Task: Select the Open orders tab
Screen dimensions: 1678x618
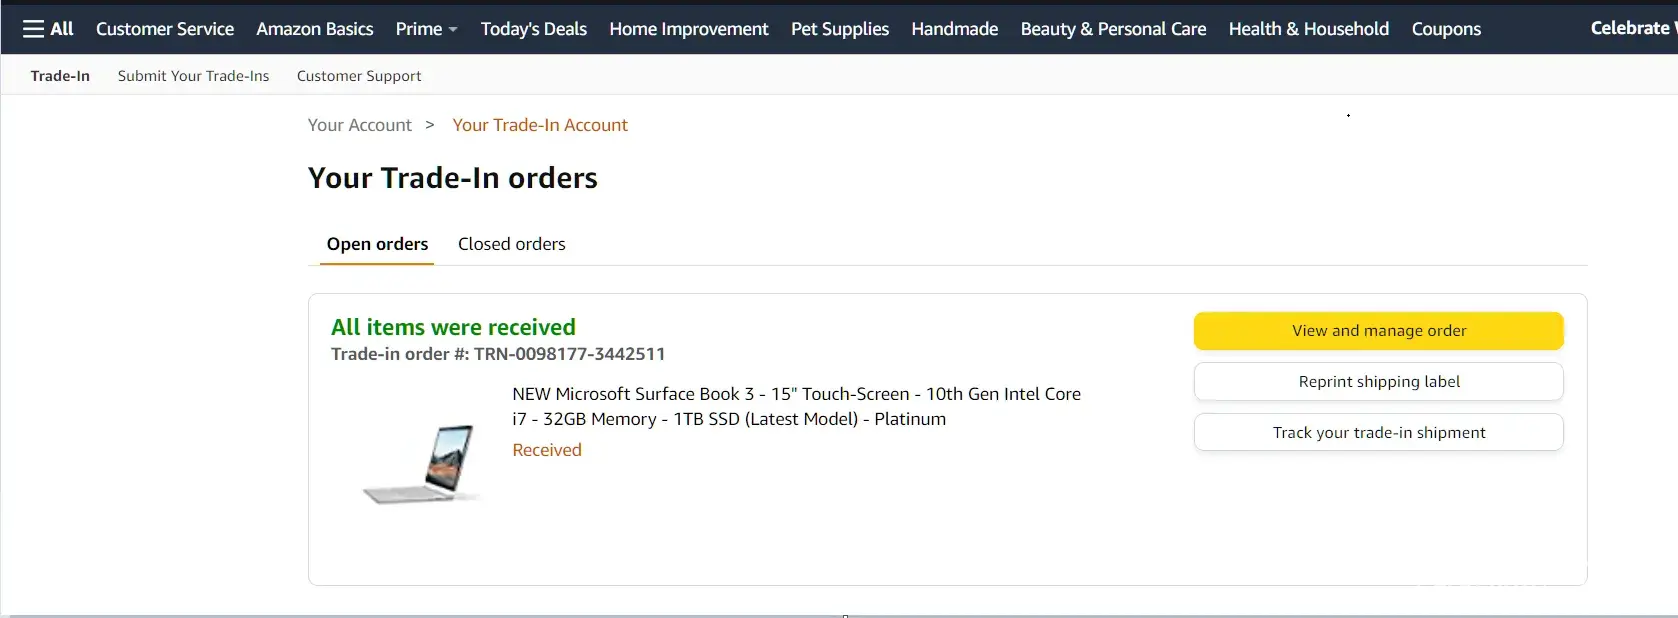Action: [x=377, y=244]
